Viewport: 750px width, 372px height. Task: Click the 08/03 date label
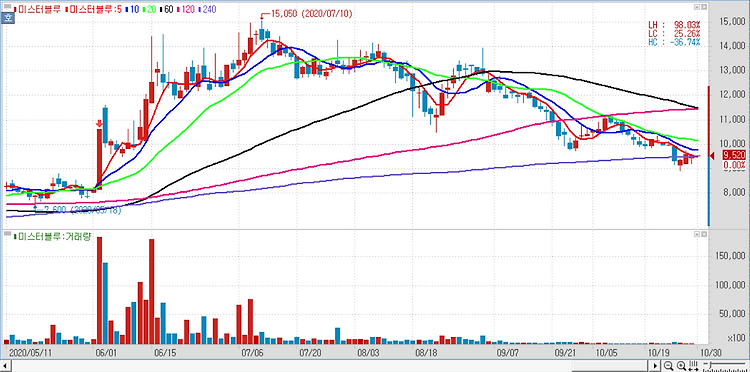pyautogui.click(x=368, y=352)
